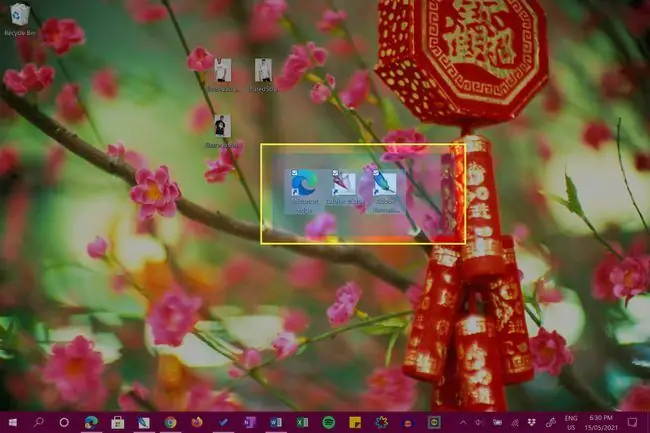Uncheck the blue feather shortcut checkbox
The image size is (650, 433).
[376, 172]
